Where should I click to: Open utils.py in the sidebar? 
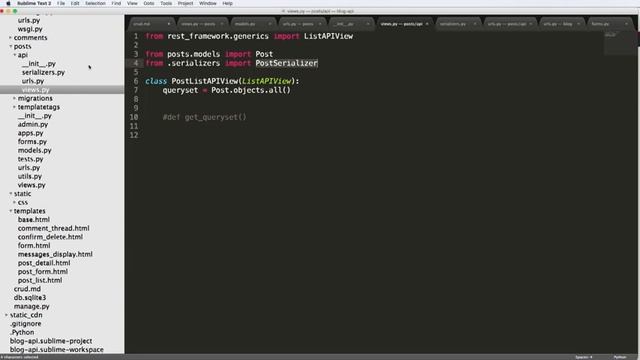pos(29,176)
